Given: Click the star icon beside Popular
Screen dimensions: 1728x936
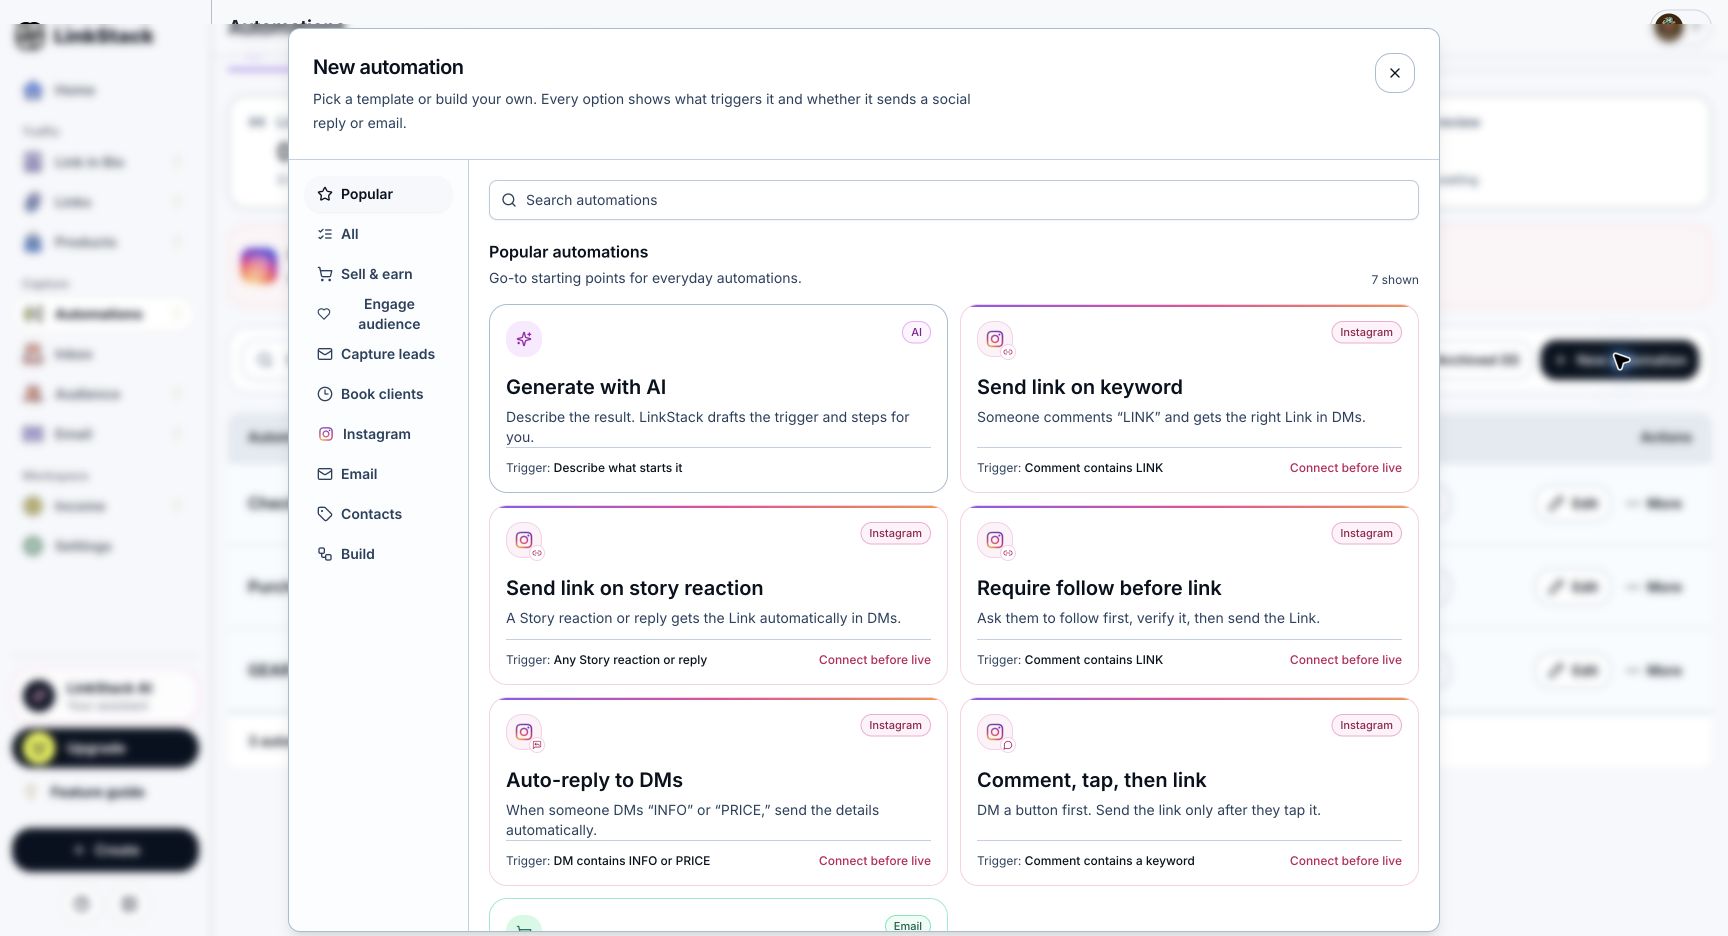Looking at the screenshot, I should pos(325,194).
